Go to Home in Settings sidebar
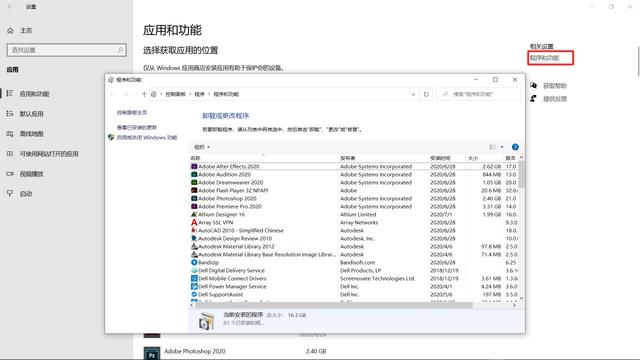This screenshot has width=640, height=360. pyautogui.click(x=26, y=31)
